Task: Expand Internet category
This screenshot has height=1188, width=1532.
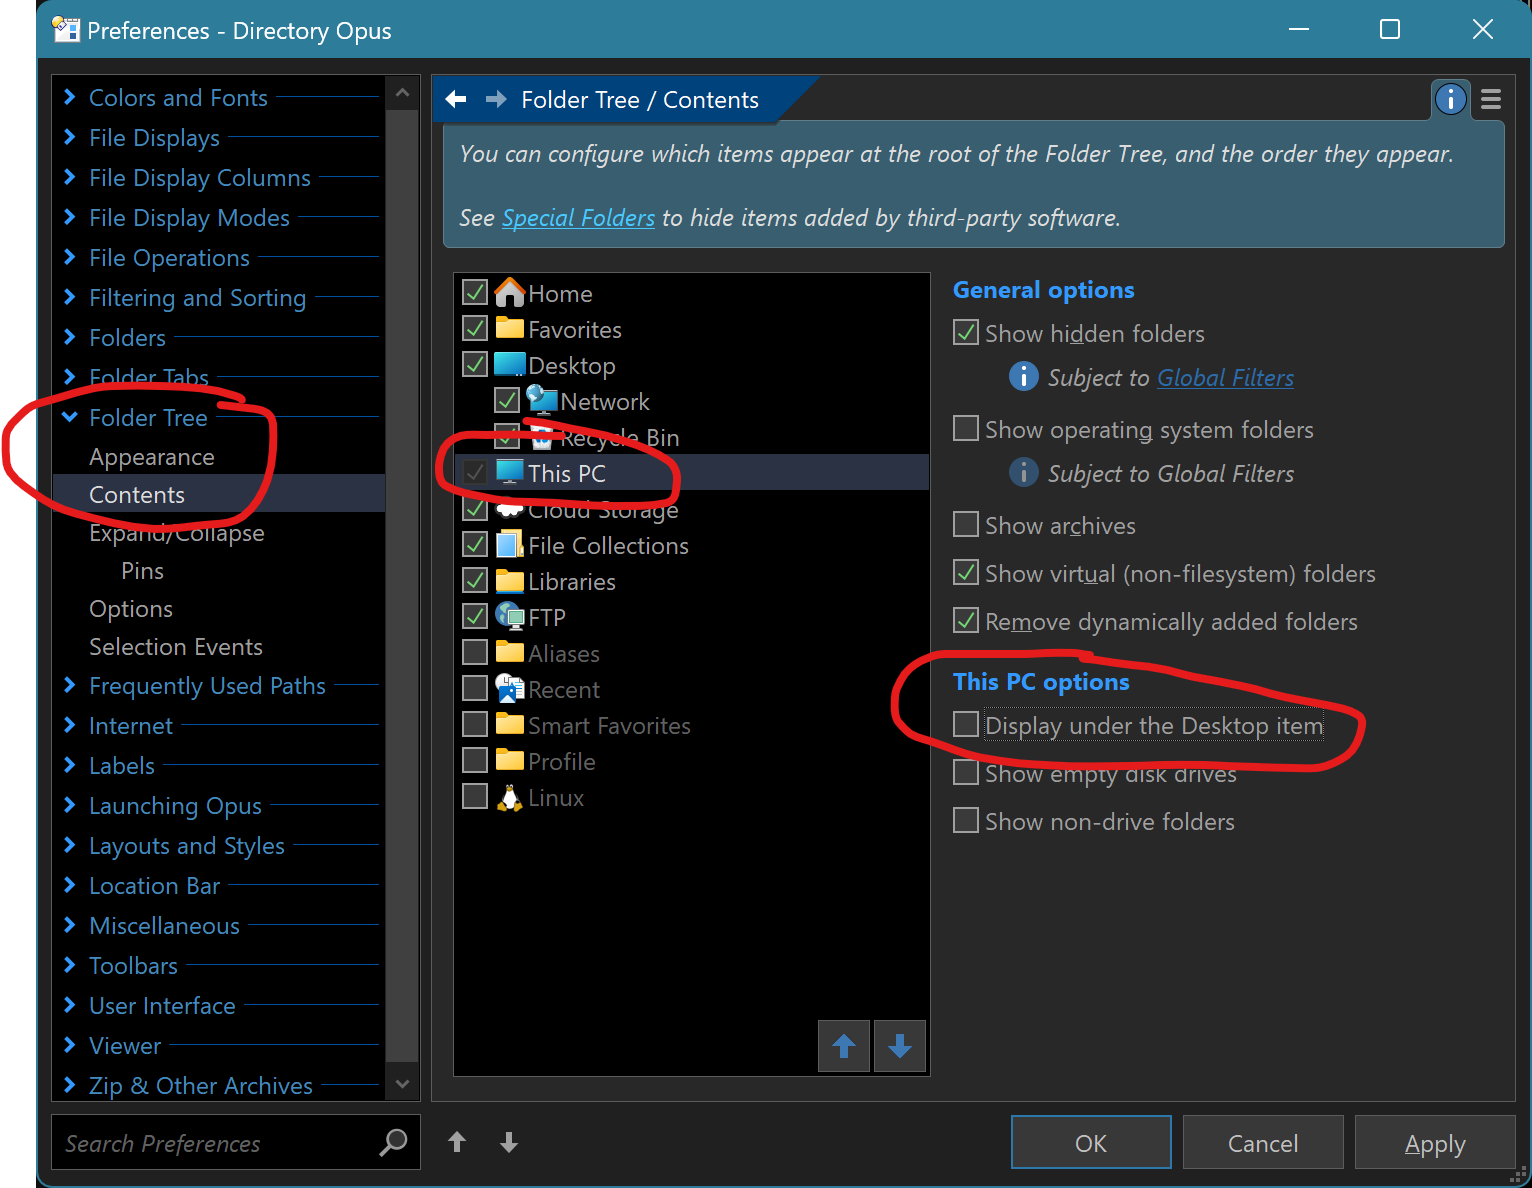Action: 70,725
